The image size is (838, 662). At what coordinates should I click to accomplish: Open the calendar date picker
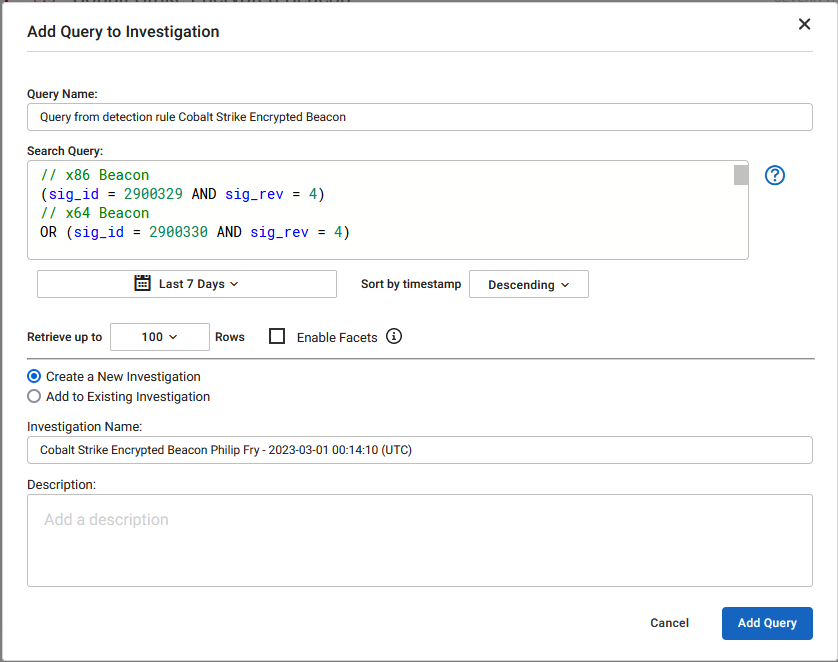click(144, 284)
